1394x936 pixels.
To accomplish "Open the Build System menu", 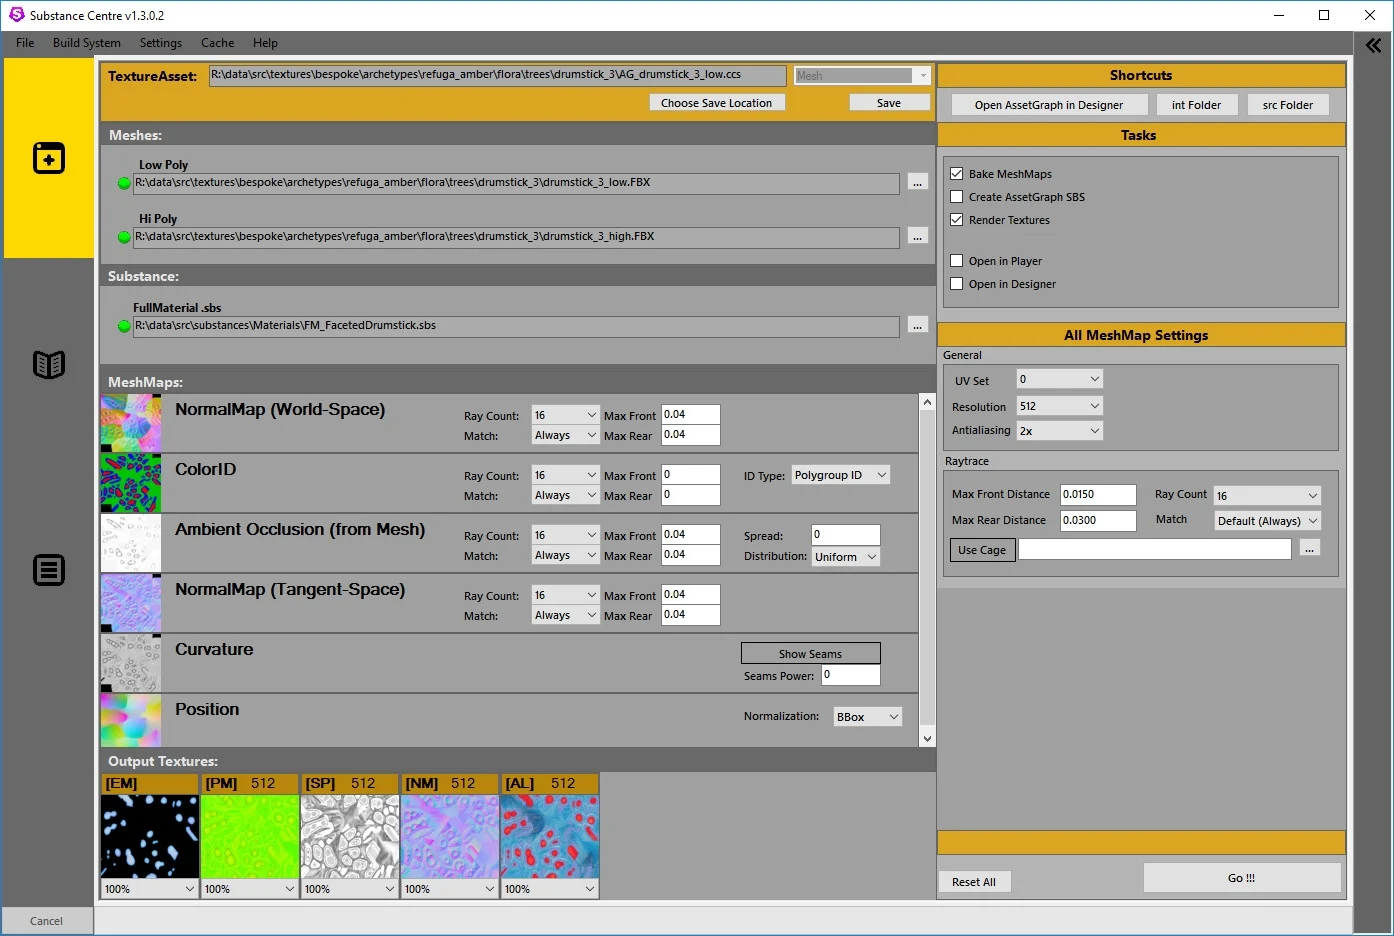I will click(87, 43).
